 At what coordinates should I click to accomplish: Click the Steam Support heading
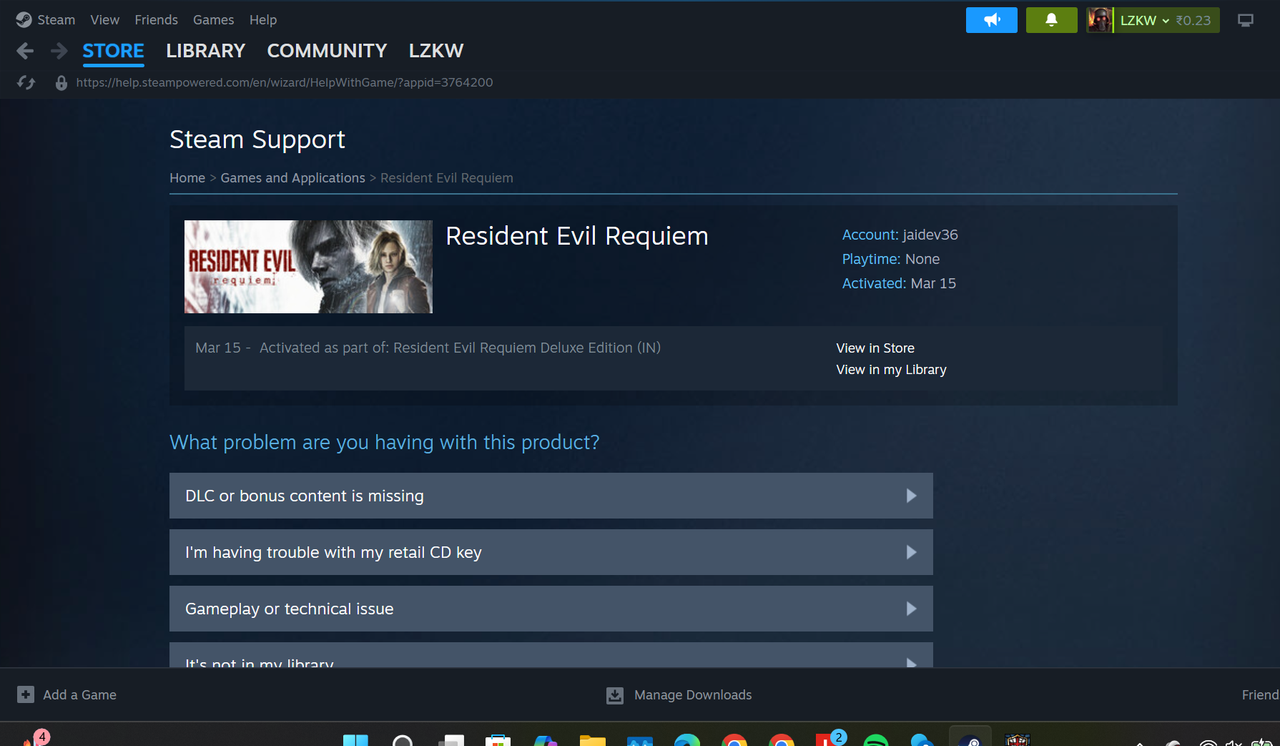[257, 140]
